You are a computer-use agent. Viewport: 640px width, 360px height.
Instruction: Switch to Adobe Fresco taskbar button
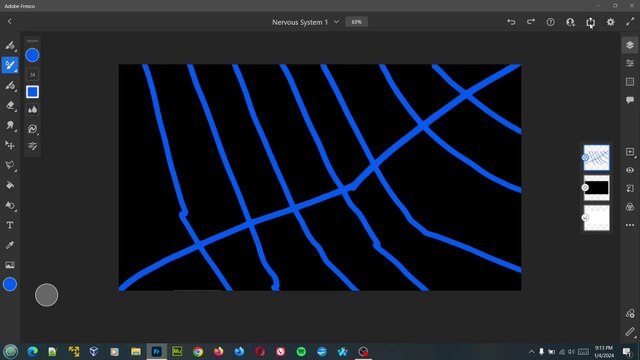tap(157, 351)
